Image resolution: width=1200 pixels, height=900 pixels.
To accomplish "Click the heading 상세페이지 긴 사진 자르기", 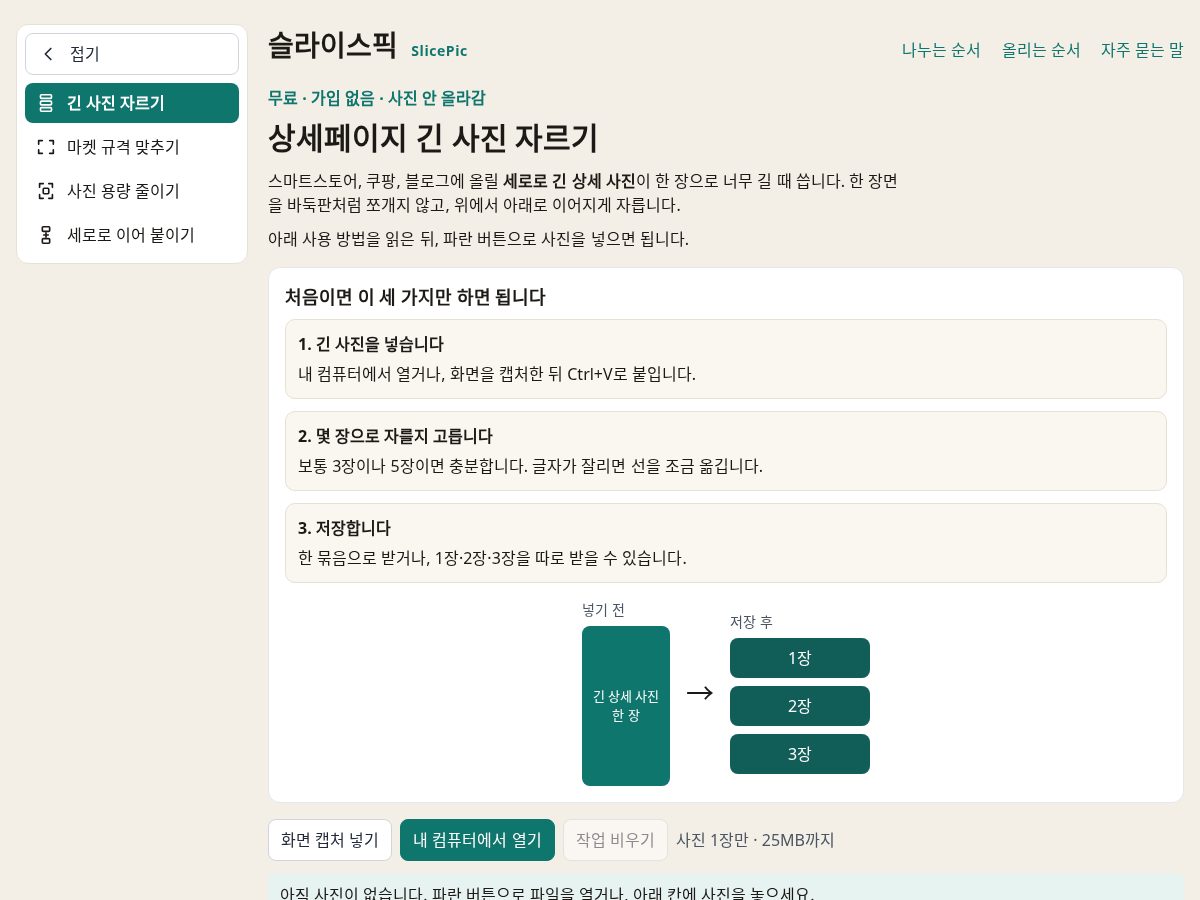I will (x=433, y=138).
